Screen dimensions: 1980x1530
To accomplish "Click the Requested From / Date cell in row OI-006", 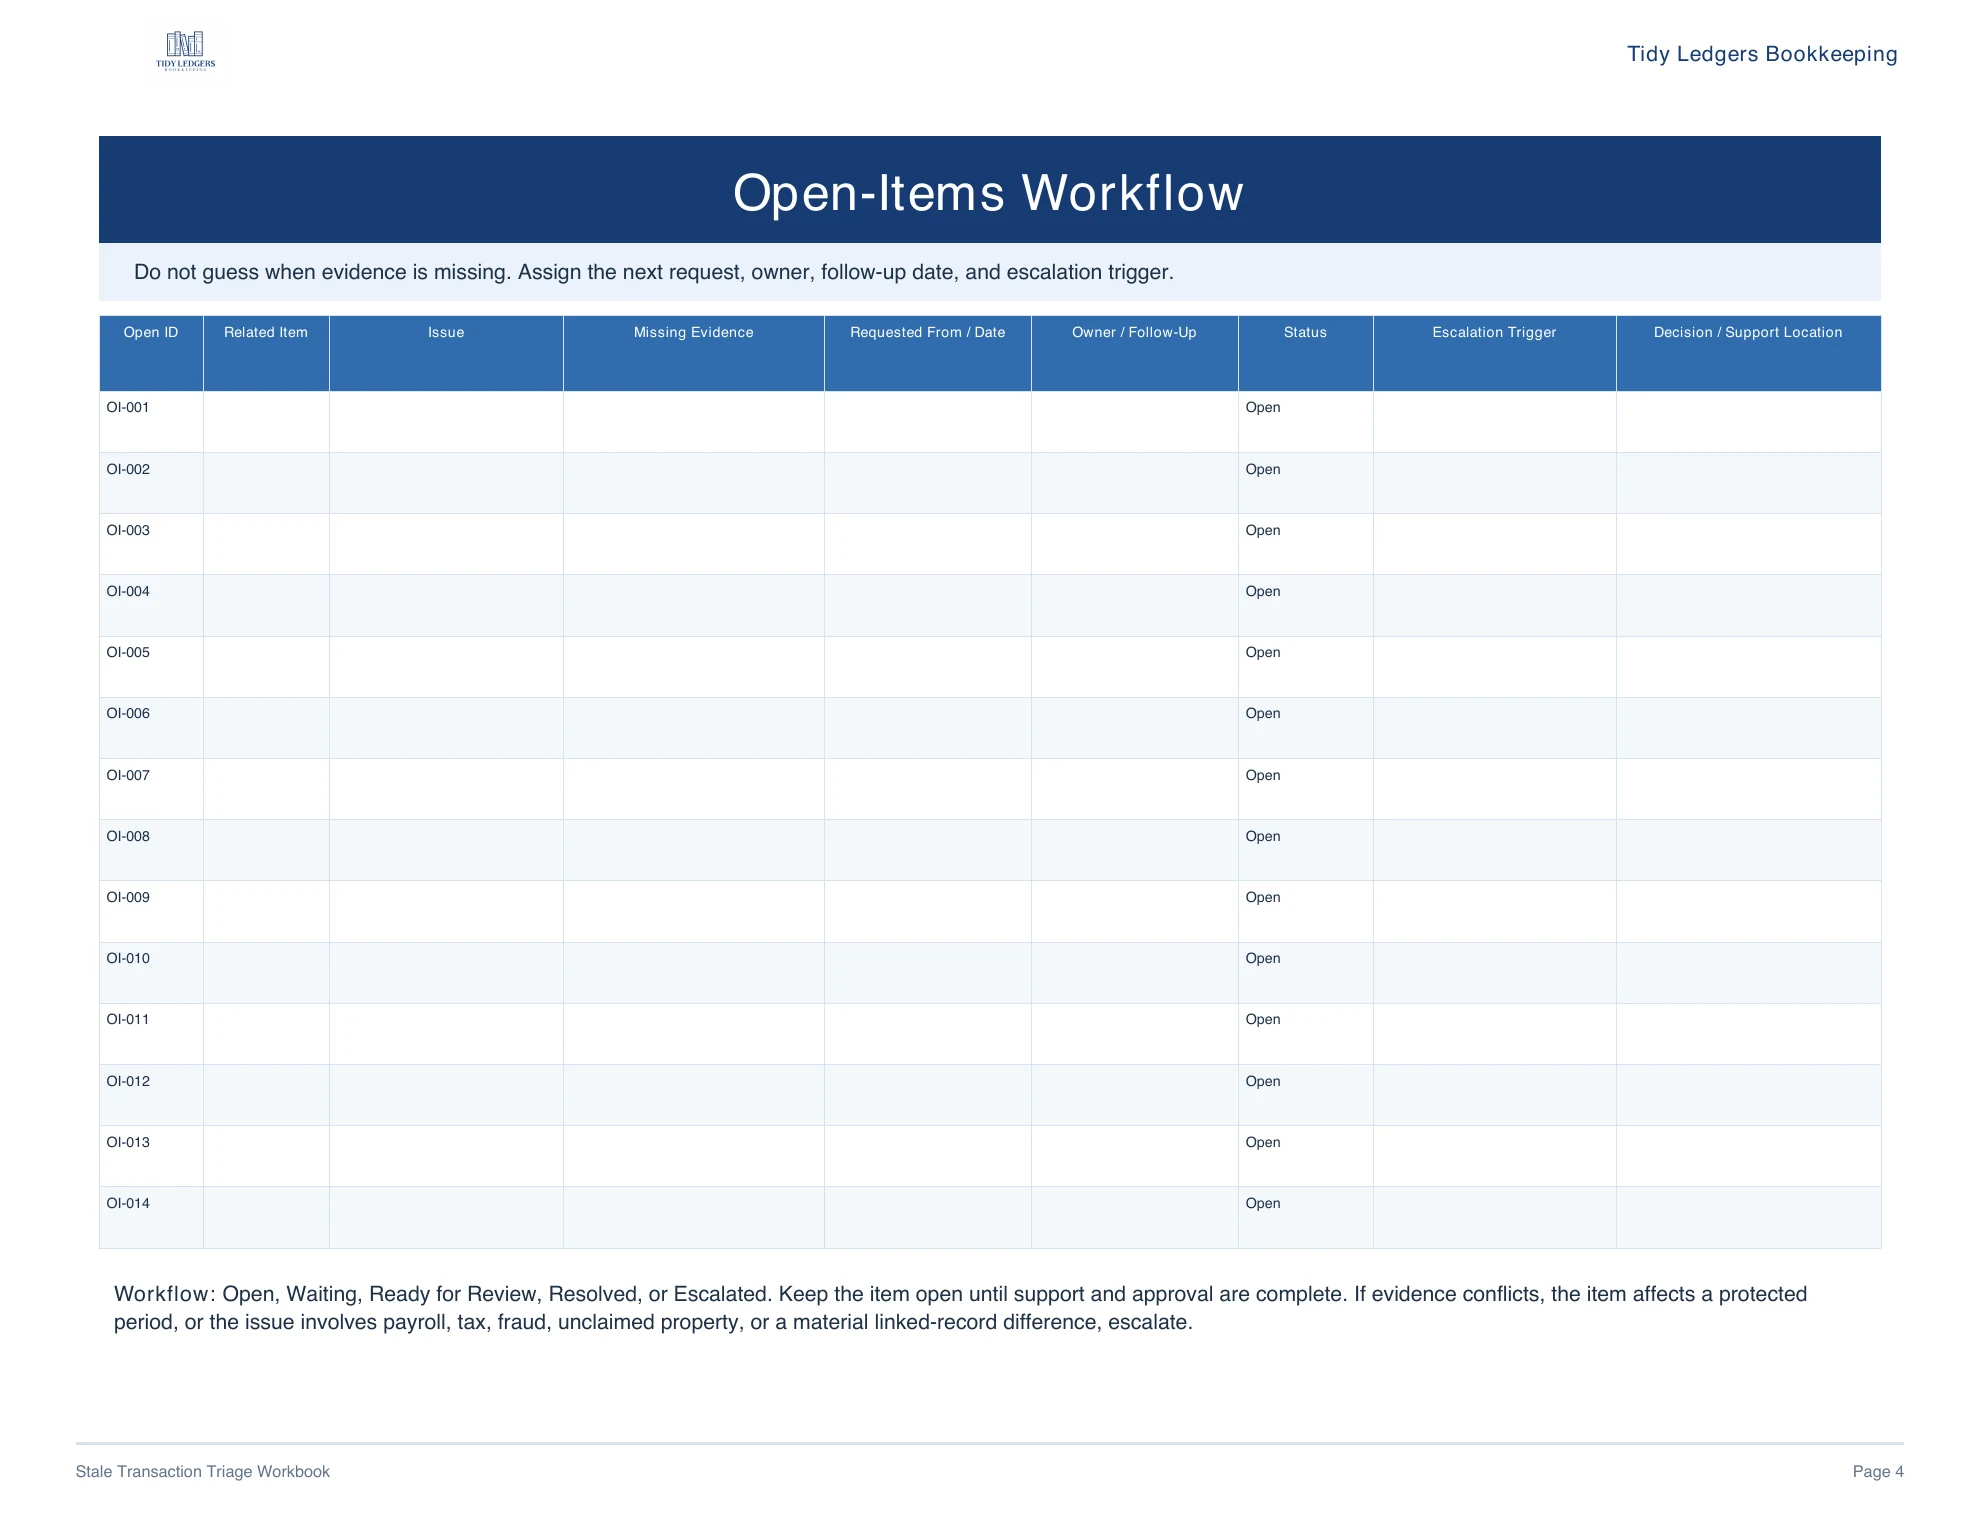I will (928, 728).
